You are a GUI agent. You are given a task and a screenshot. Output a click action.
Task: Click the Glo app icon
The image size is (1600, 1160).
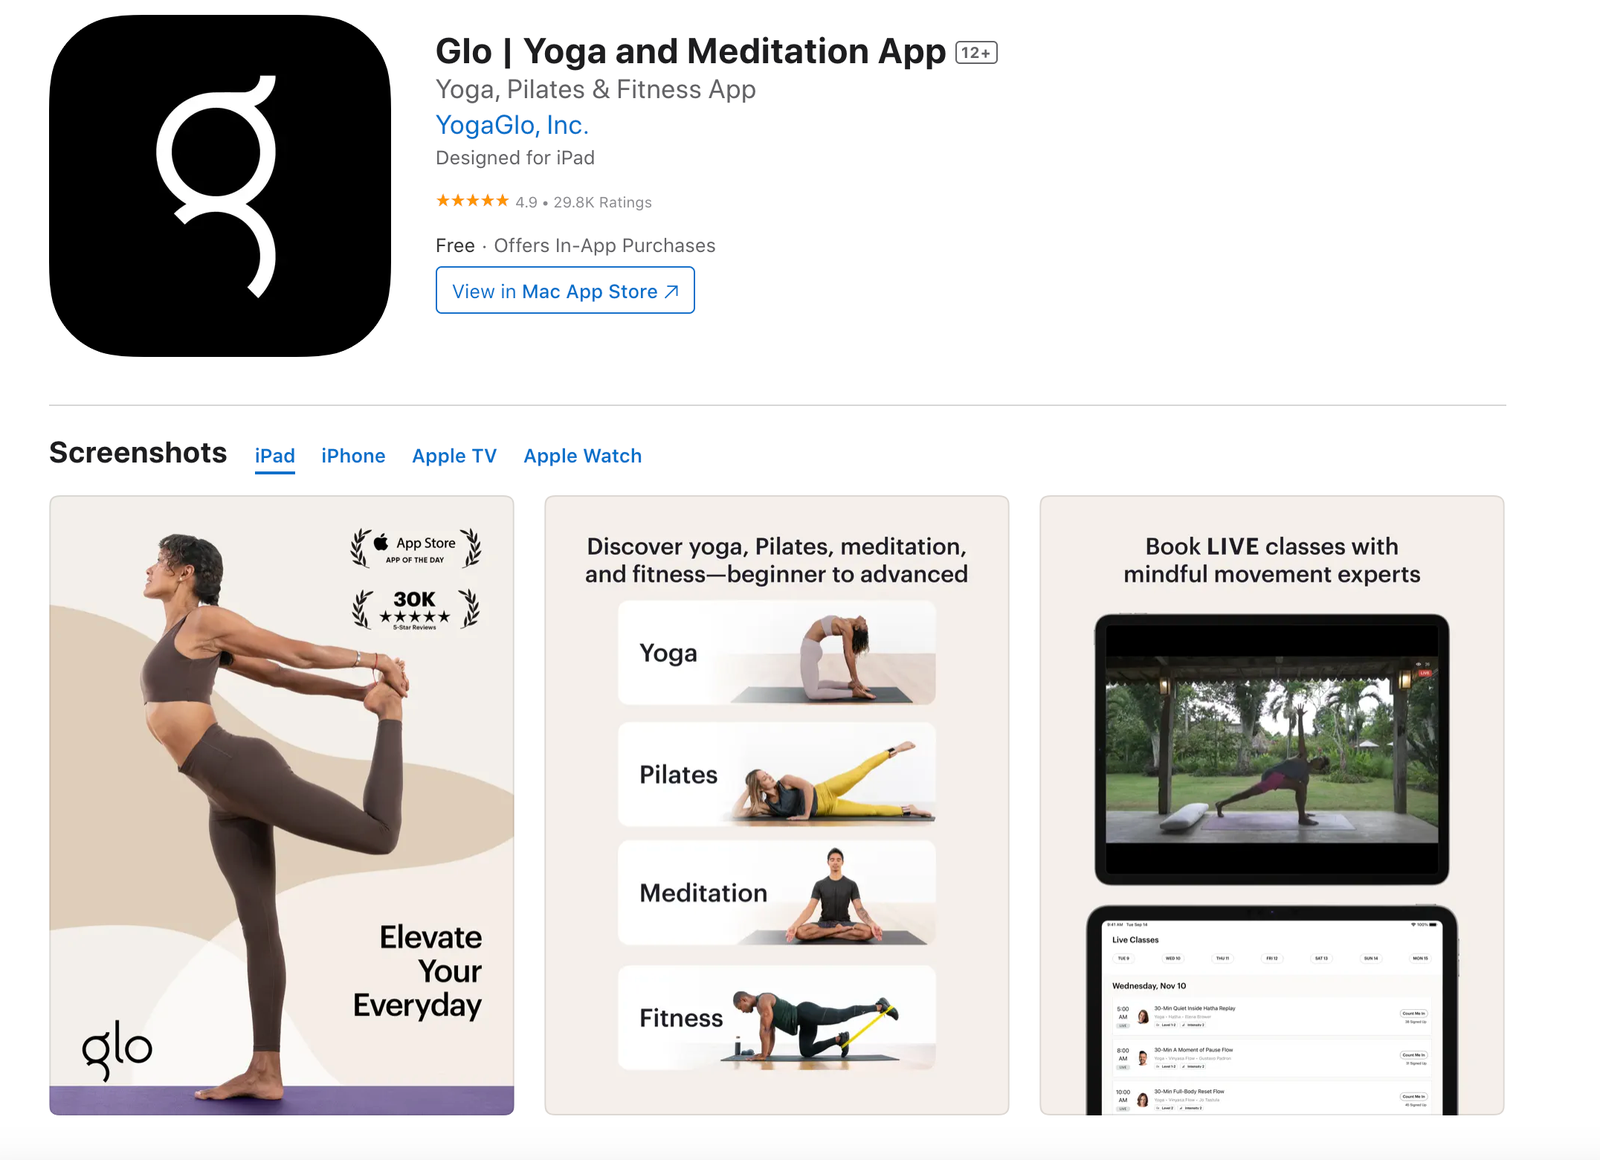(x=220, y=186)
